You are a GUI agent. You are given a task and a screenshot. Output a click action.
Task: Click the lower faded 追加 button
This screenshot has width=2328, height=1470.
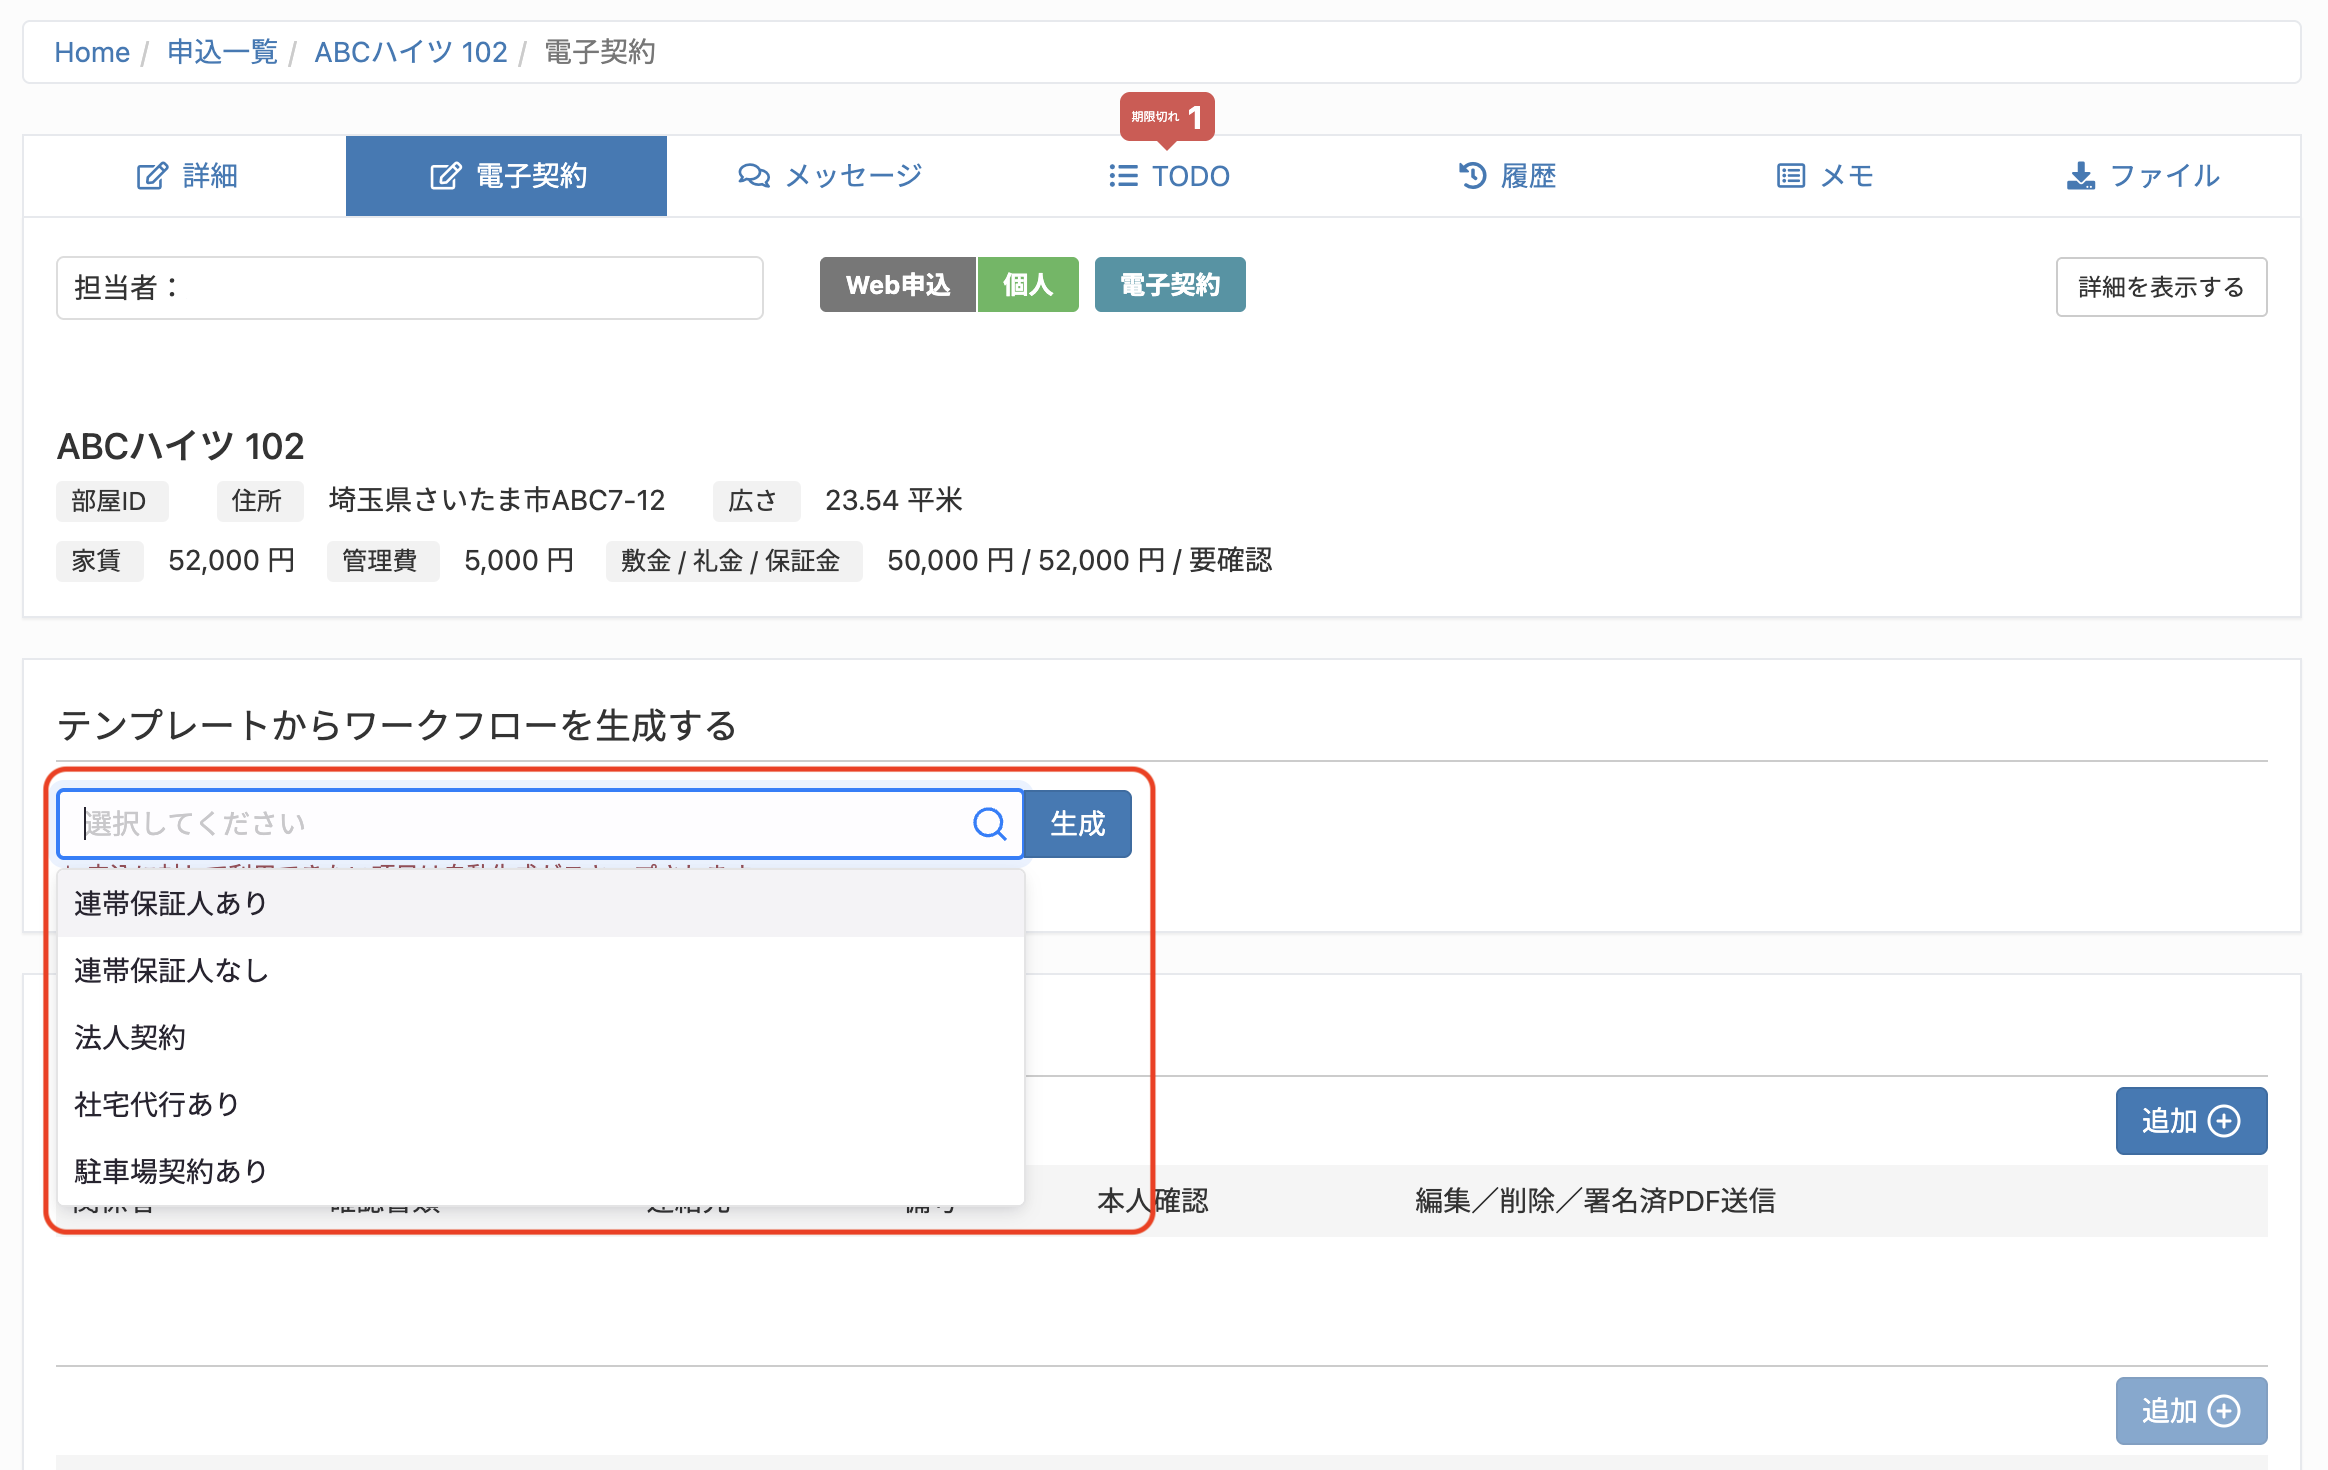tap(2191, 1411)
